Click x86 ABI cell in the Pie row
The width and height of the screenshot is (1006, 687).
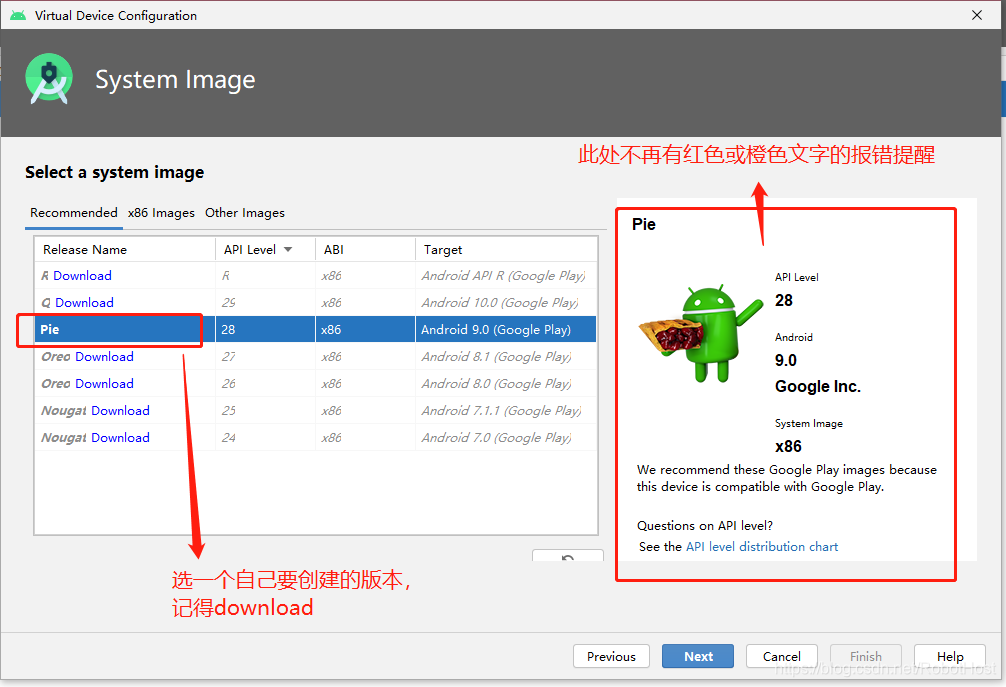tap(365, 330)
